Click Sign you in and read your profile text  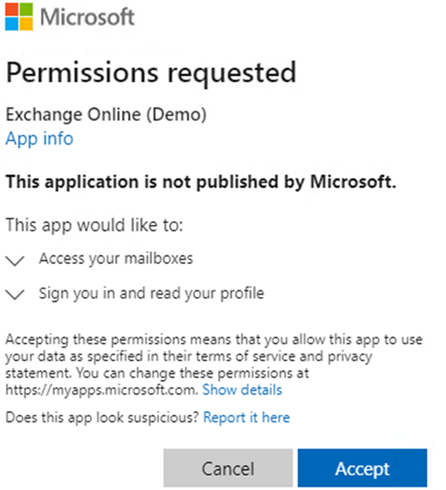151,294
